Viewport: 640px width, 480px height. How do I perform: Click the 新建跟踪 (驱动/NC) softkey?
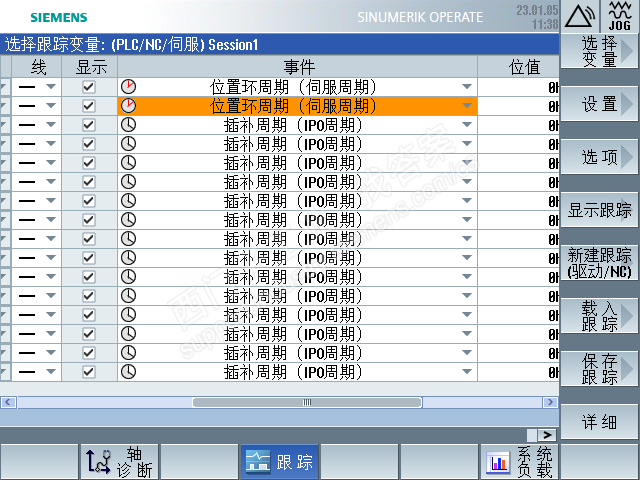[x=599, y=263]
